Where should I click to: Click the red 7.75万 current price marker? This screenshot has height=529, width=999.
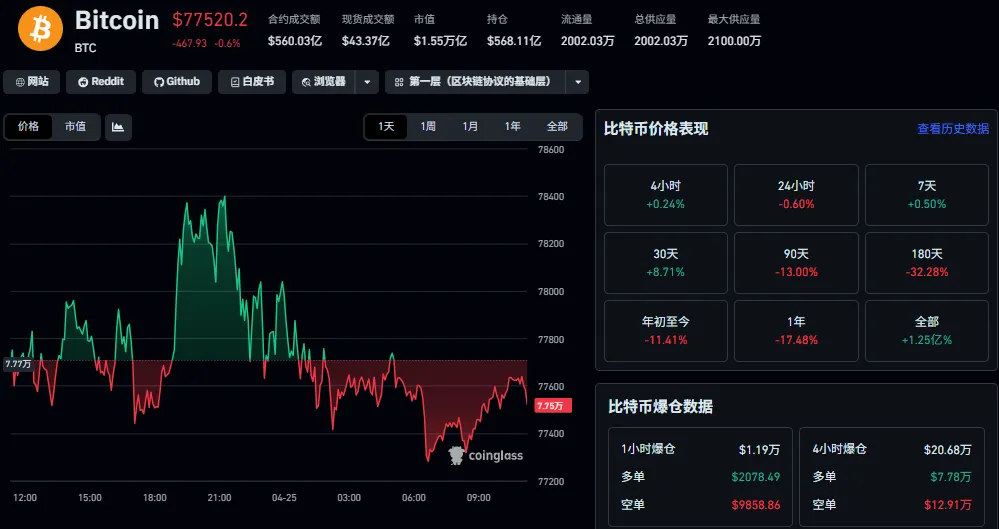click(x=552, y=405)
